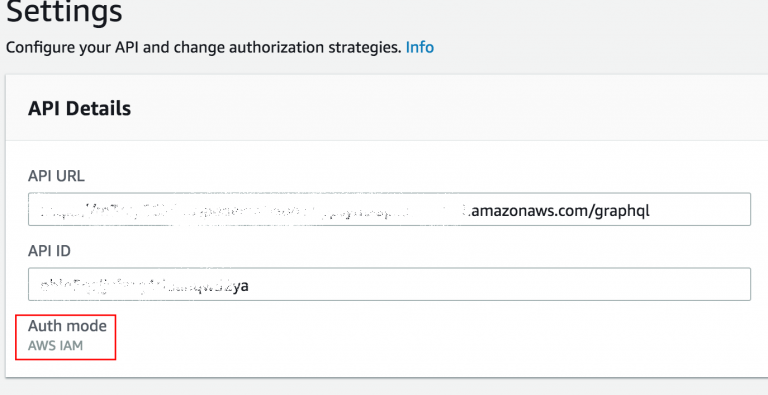
Task: Click empty space in API Details header bar
Action: (441, 108)
